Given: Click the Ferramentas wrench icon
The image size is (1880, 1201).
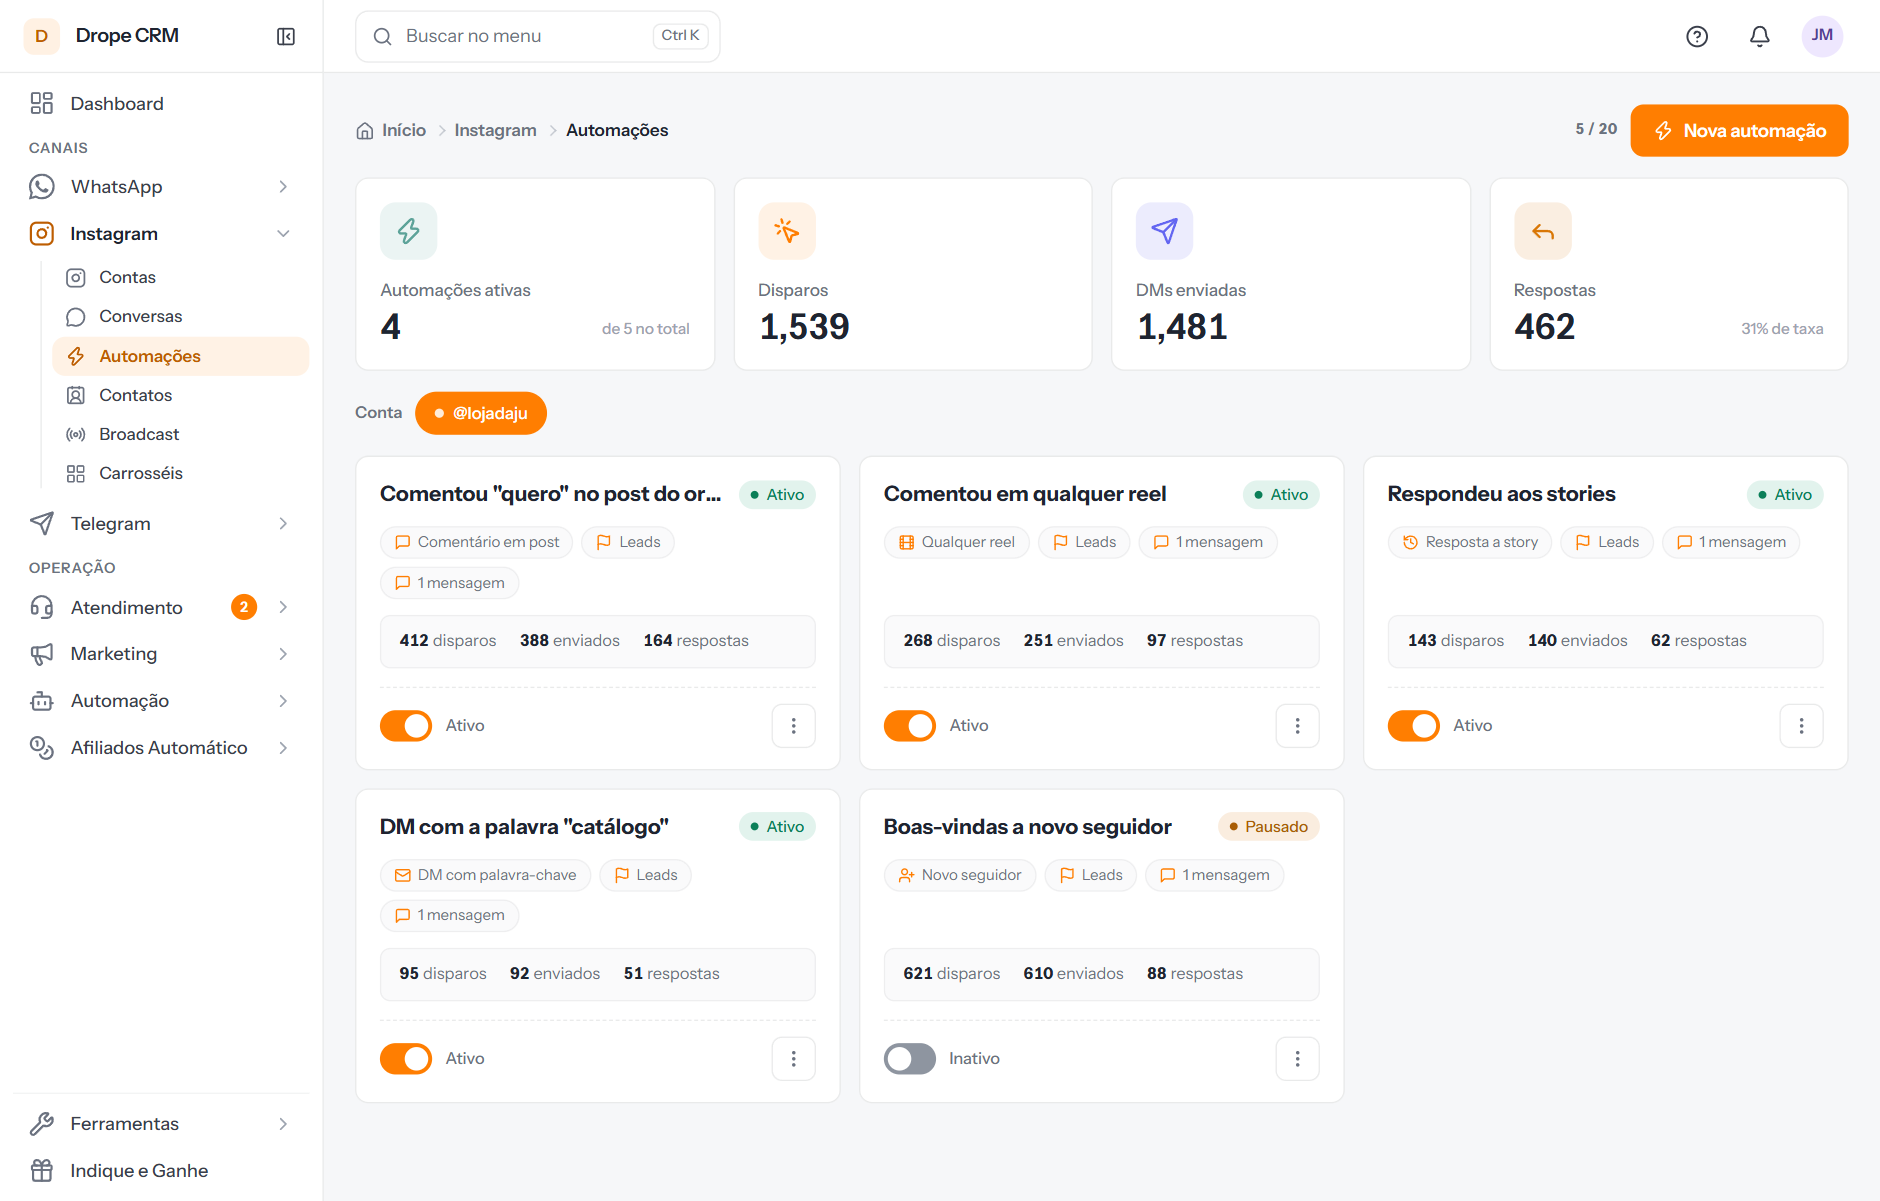Looking at the screenshot, I should (x=42, y=1124).
